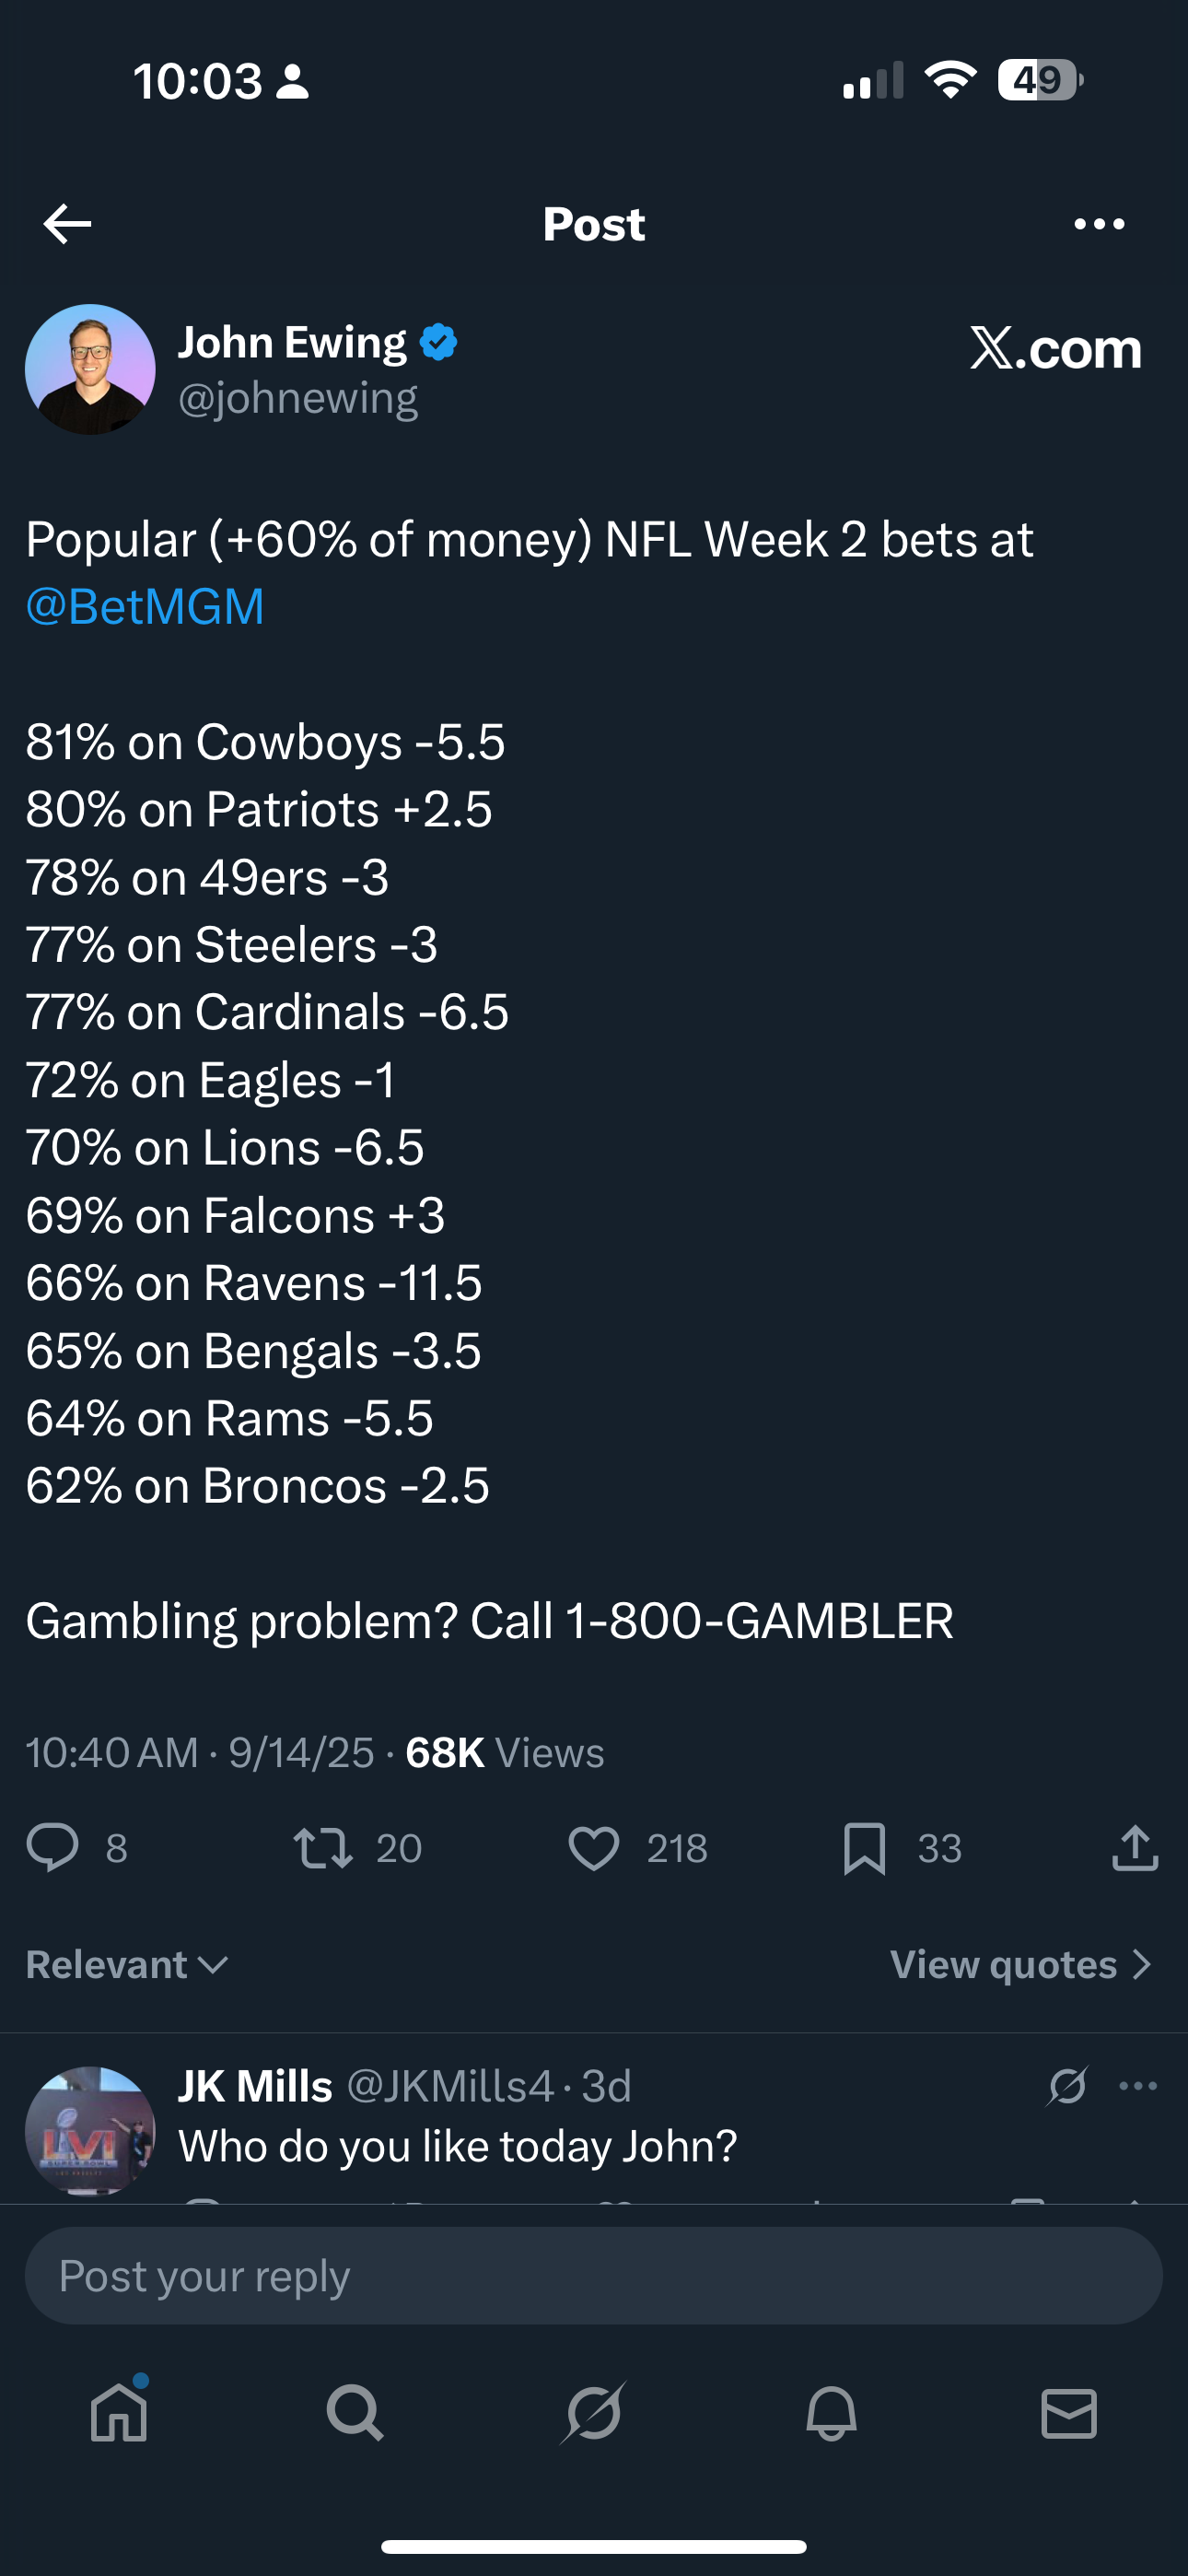This screenshot has width=1188, height=2576.
Task: Bookmark the NFL Week 2 post
Action: (x=864, y=1847)
